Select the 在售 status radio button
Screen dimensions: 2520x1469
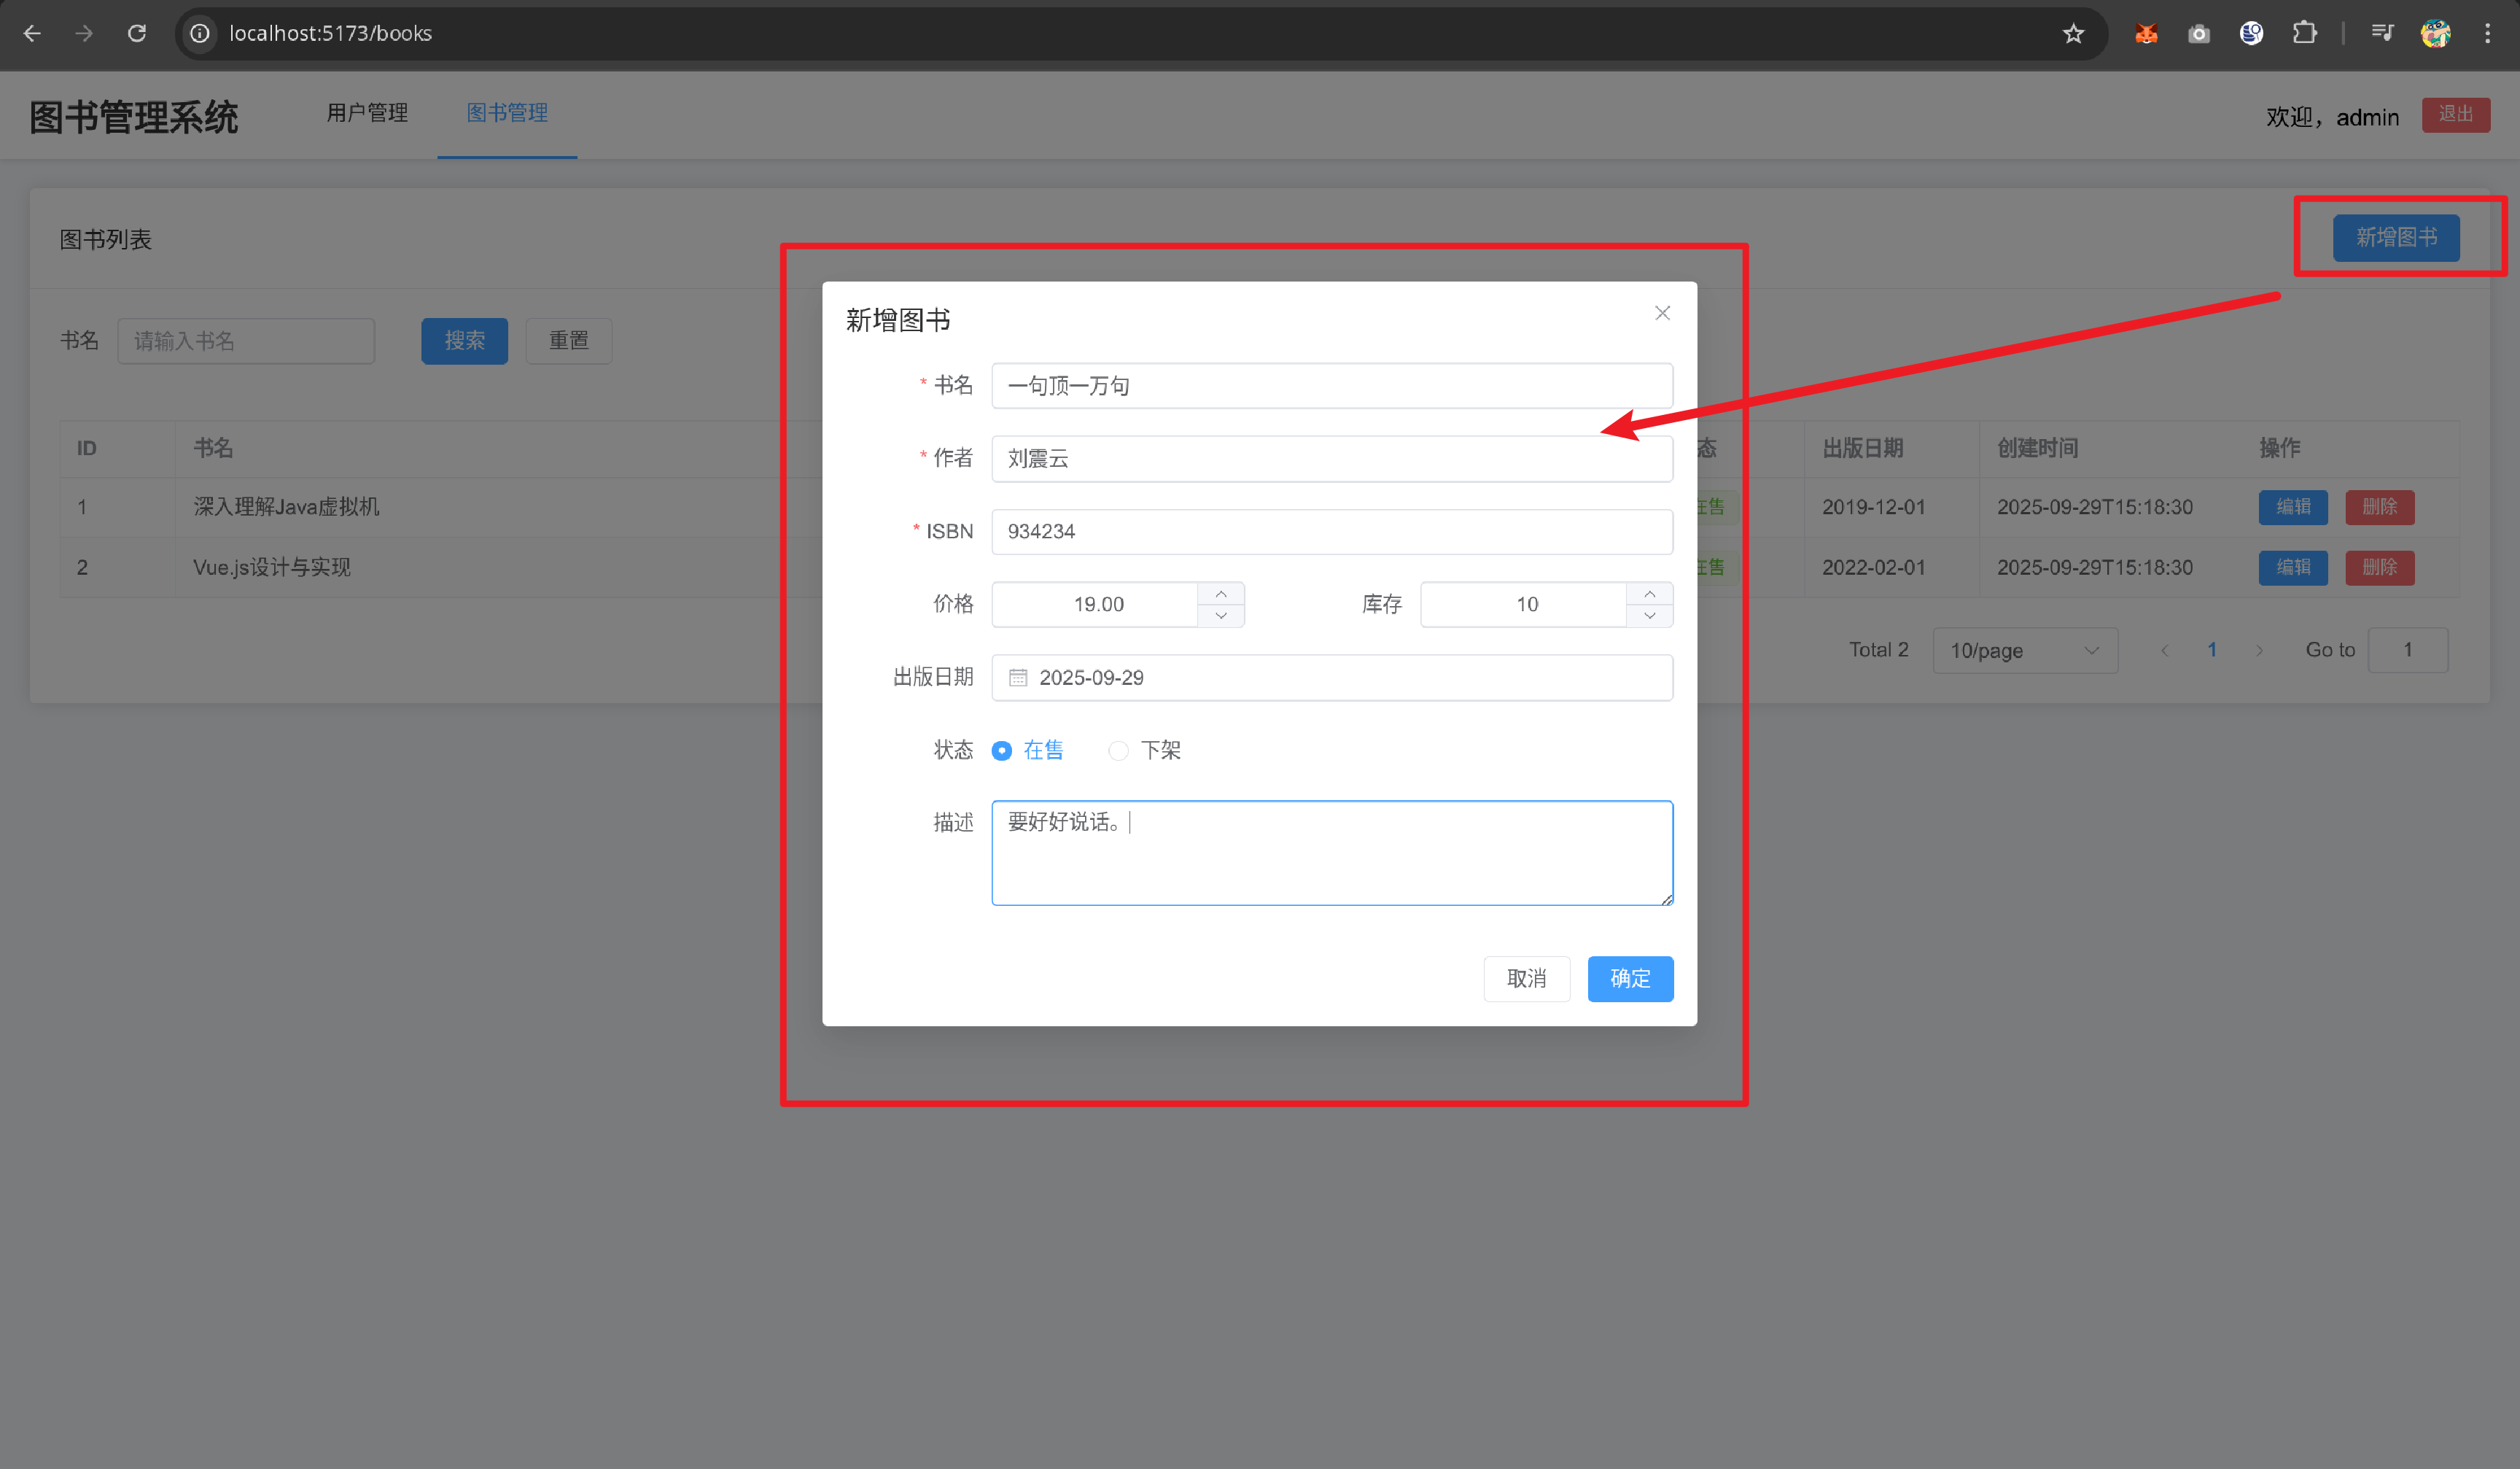1002,751
